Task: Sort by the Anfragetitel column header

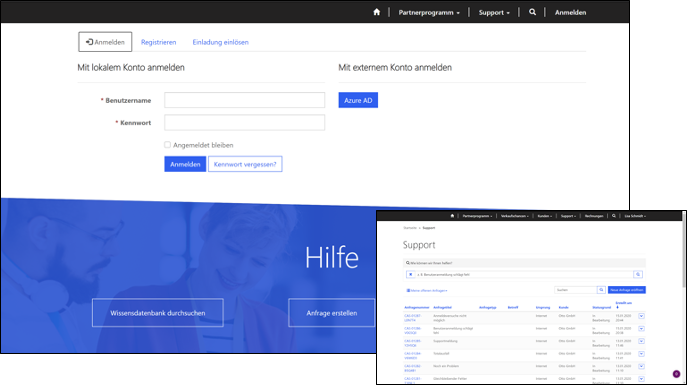Action: tap(442, 307)
